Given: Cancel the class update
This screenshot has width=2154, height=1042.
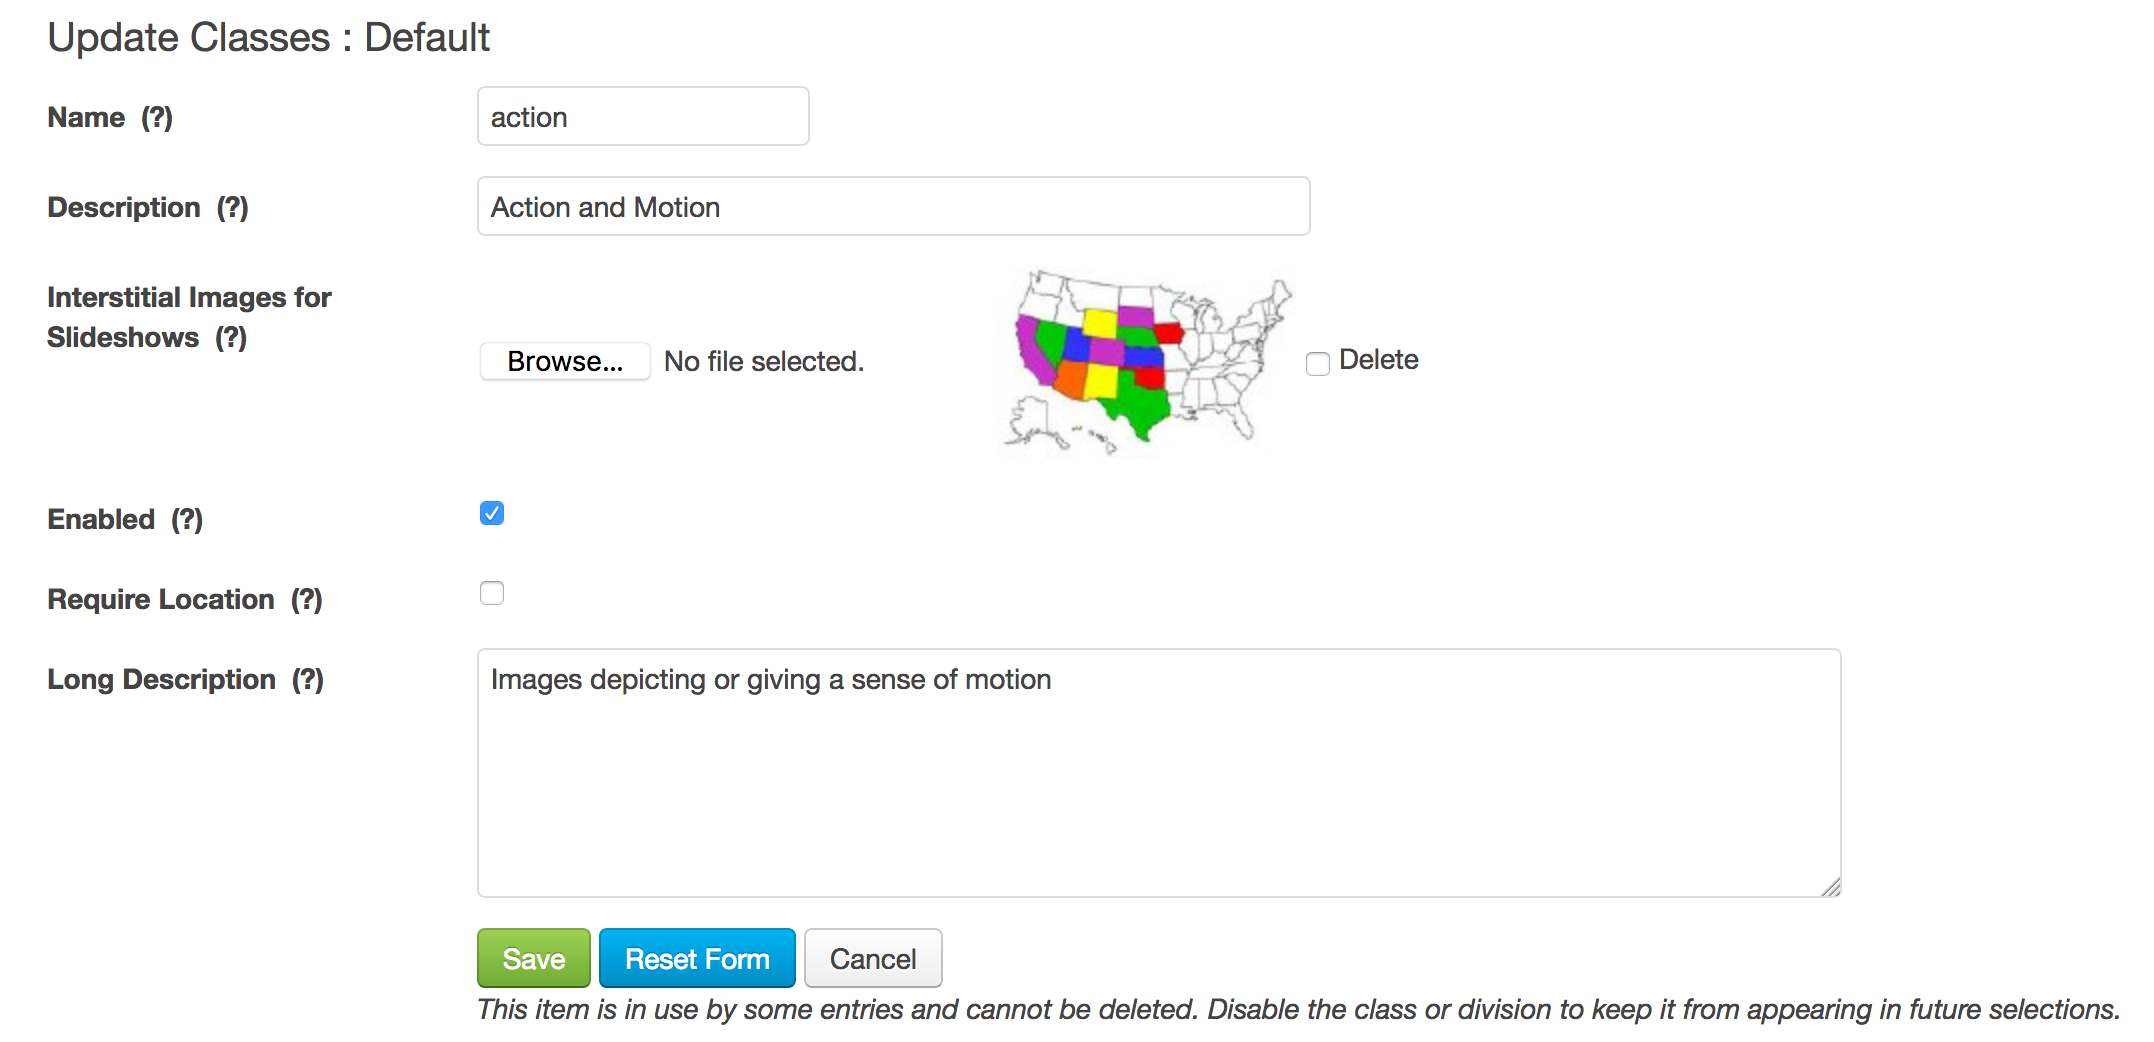Looking at the screenshot, I should (x=873, y=959).
